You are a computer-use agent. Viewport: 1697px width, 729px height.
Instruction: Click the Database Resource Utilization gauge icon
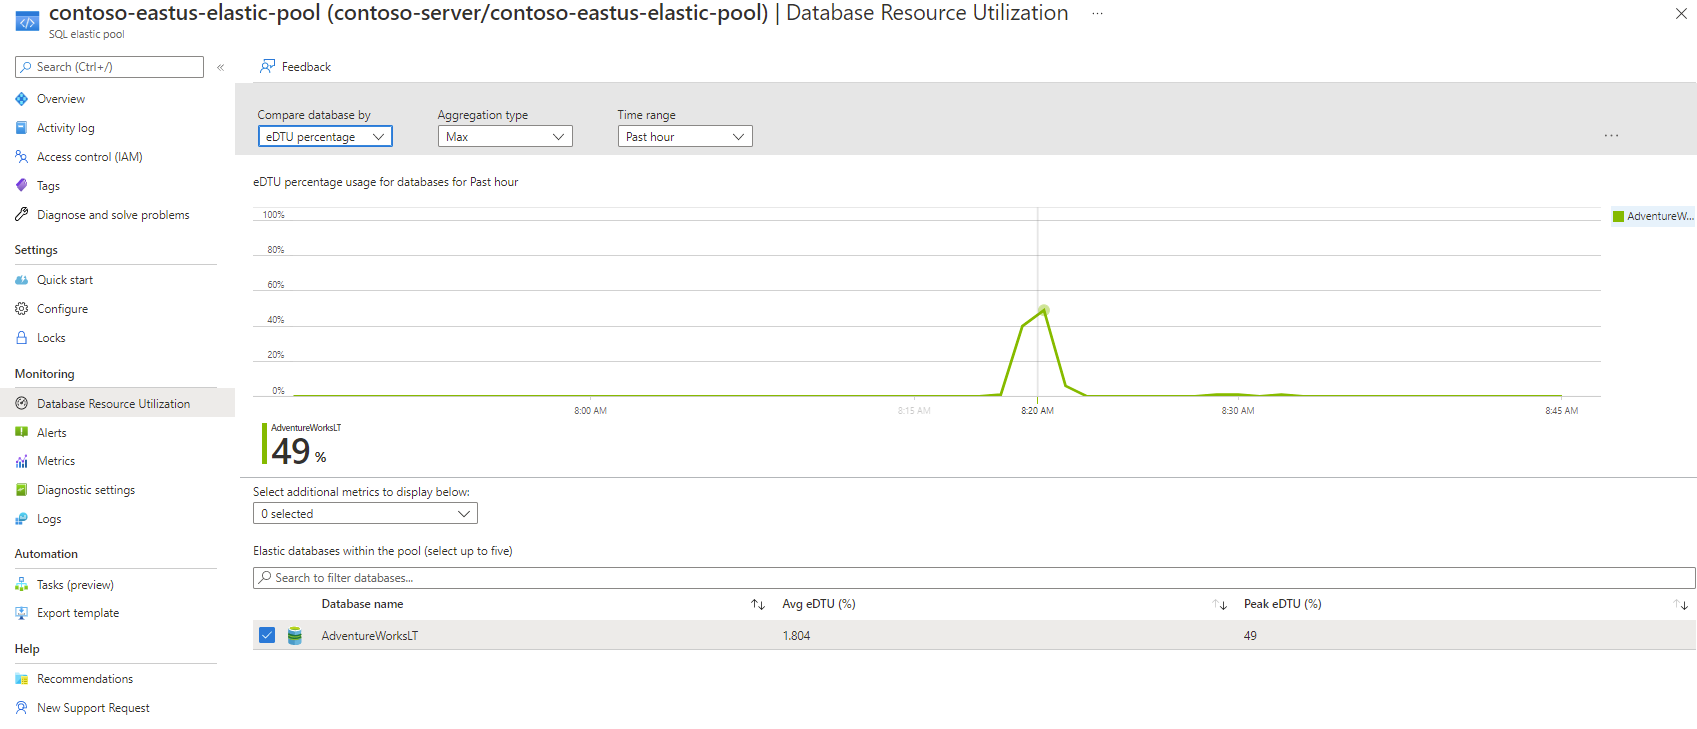22,404
